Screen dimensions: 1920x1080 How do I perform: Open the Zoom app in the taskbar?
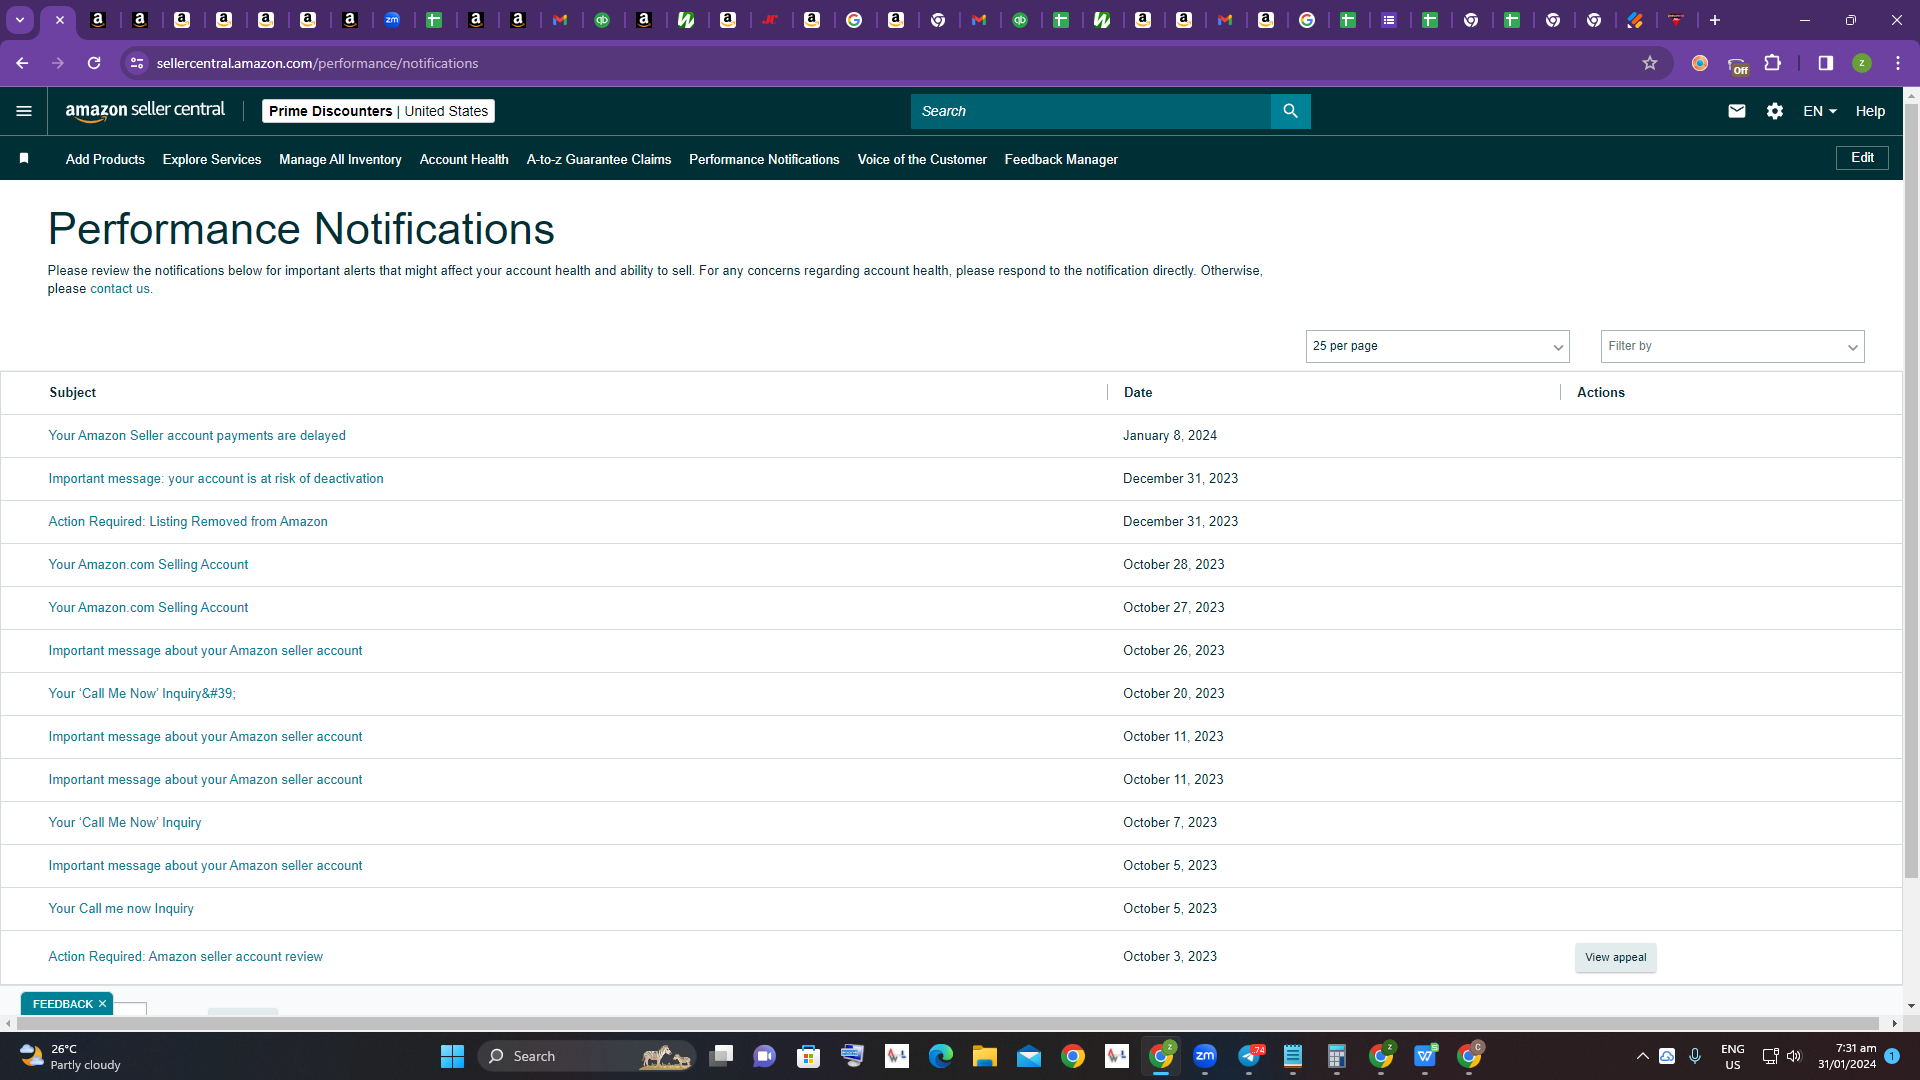[x=1205, y=1056]
